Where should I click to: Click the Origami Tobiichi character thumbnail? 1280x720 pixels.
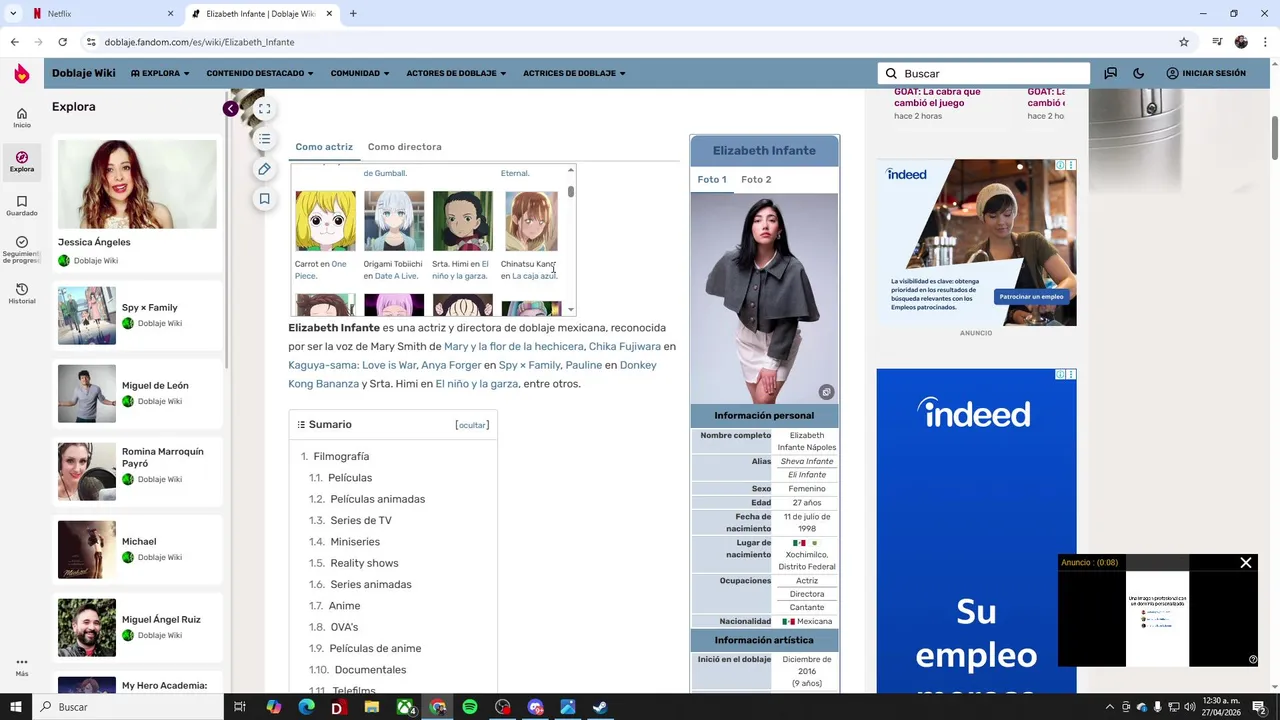pos(394,220)
